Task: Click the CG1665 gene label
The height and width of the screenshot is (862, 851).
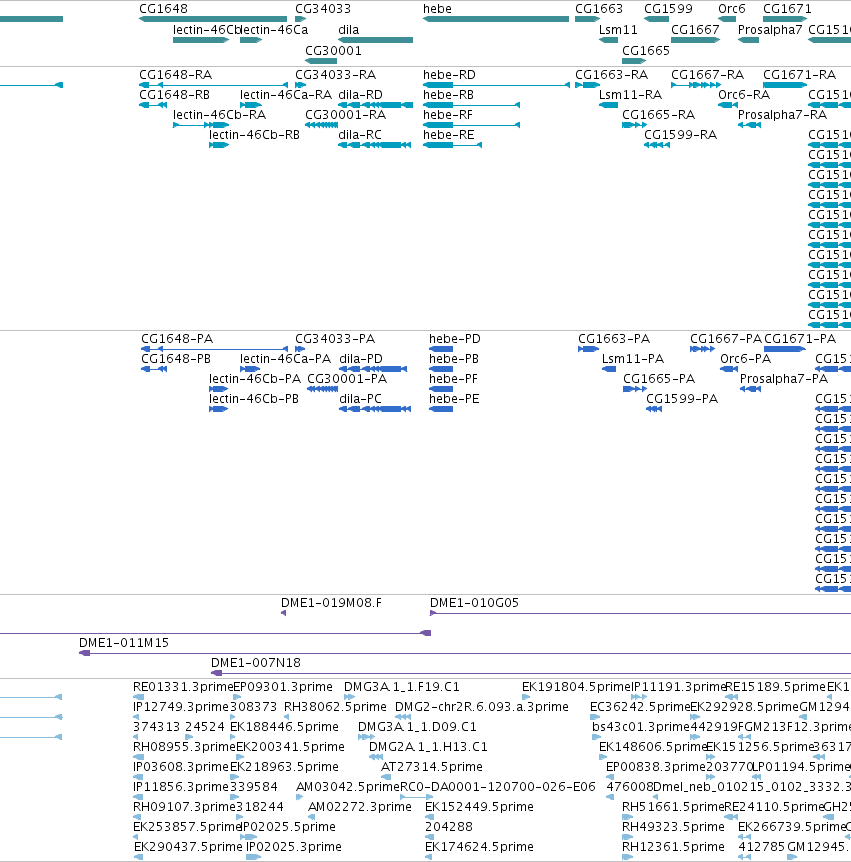Action: (x=645, y=51)
